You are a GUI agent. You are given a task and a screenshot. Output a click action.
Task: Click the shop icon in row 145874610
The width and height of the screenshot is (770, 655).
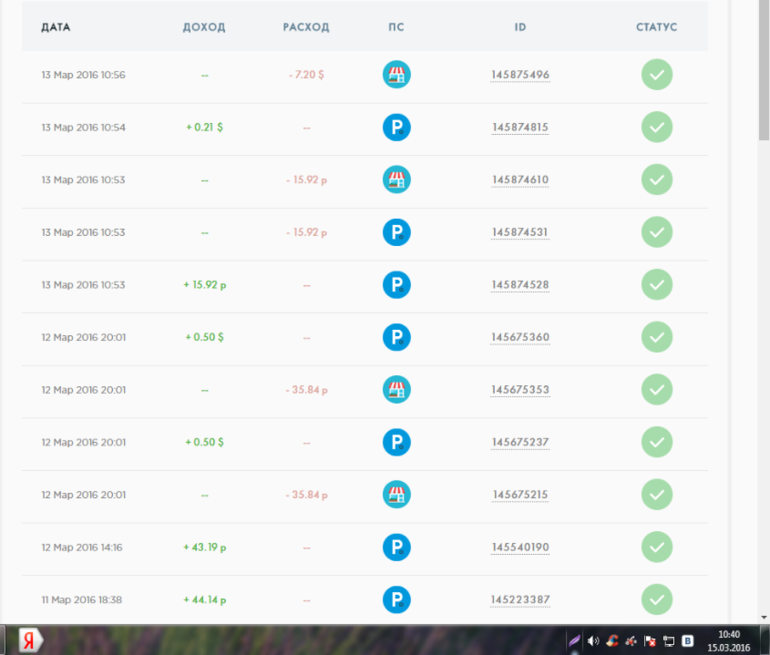click(x=397, y=180)
